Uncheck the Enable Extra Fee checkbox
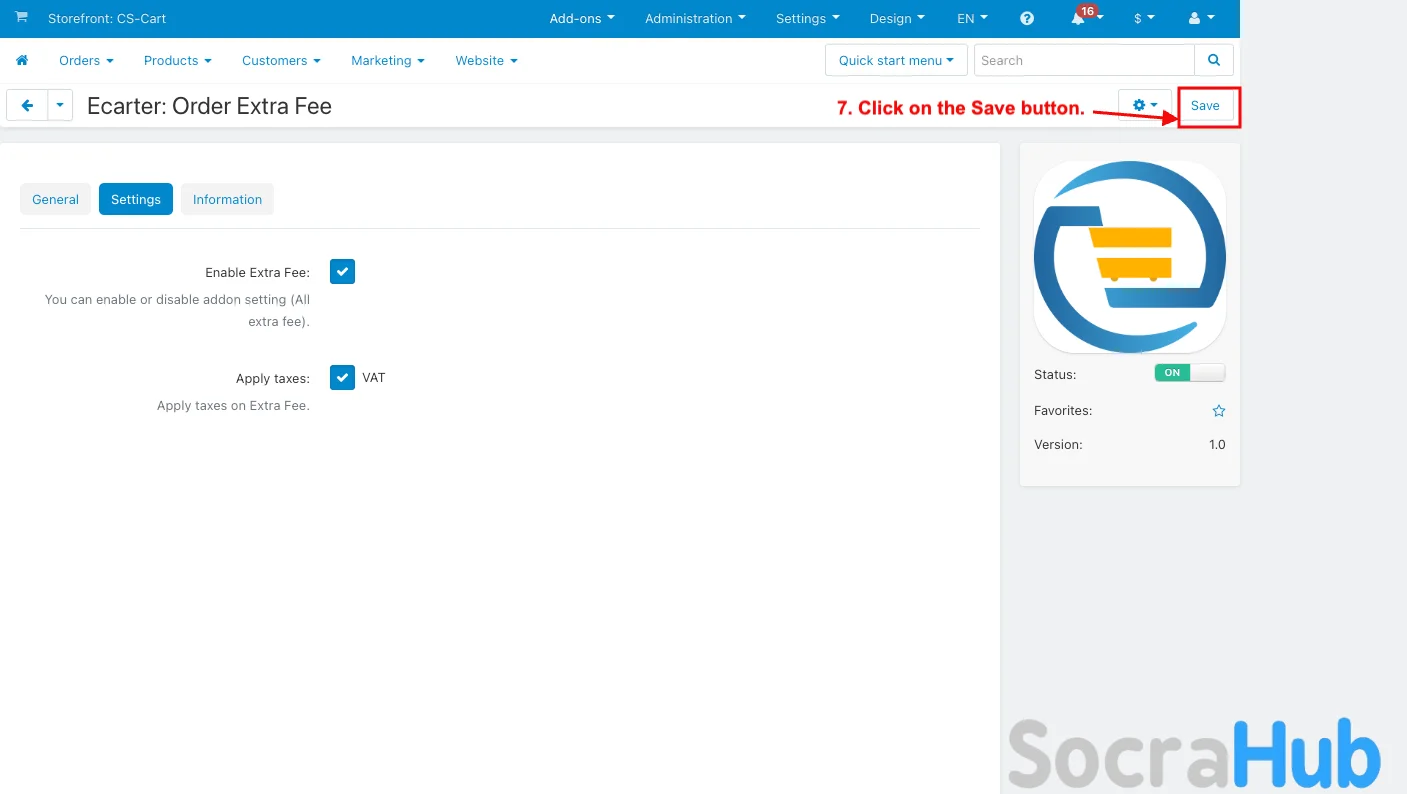The height and width of the screenshot is (794, 1407). (342, 272)
